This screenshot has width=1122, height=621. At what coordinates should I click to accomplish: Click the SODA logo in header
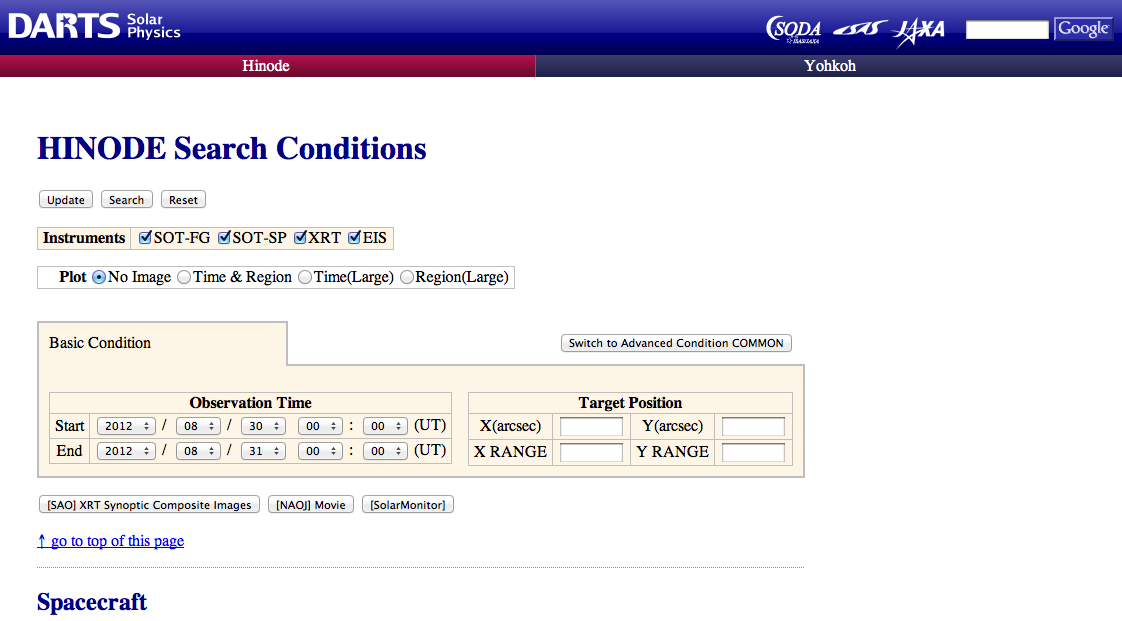click(794, 29)
